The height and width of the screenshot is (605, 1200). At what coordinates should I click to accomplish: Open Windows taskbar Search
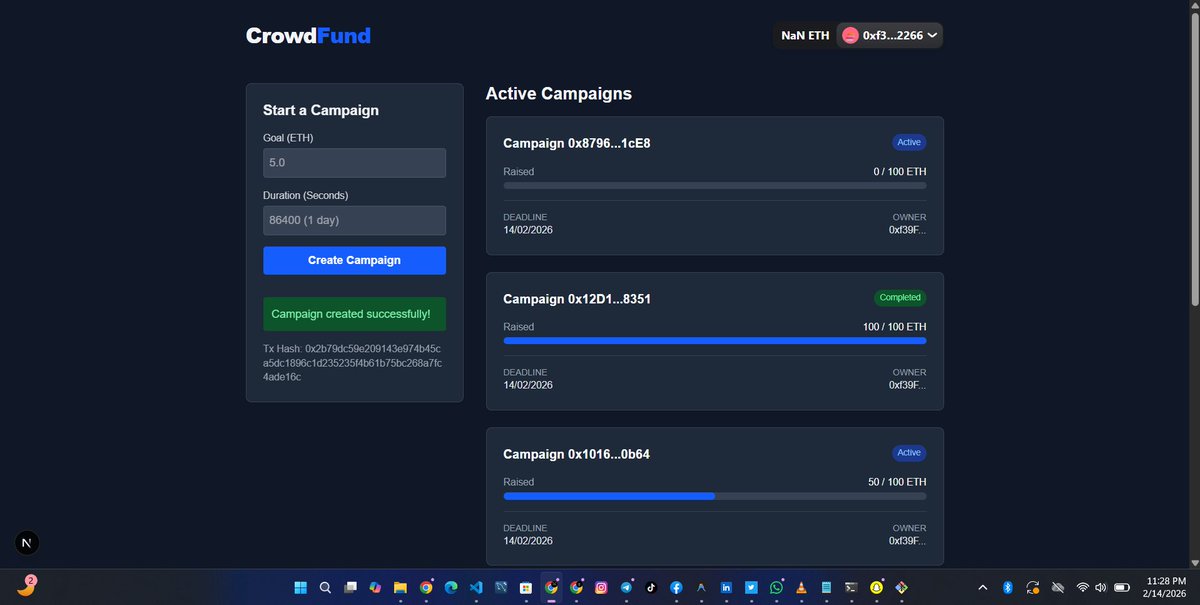(x=325, y=588)
